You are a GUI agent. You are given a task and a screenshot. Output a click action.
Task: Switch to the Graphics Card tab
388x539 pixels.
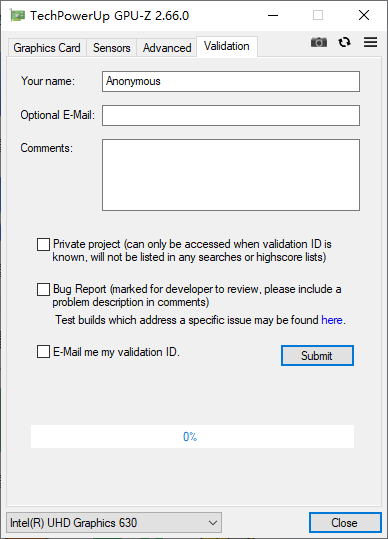point(47,47)
